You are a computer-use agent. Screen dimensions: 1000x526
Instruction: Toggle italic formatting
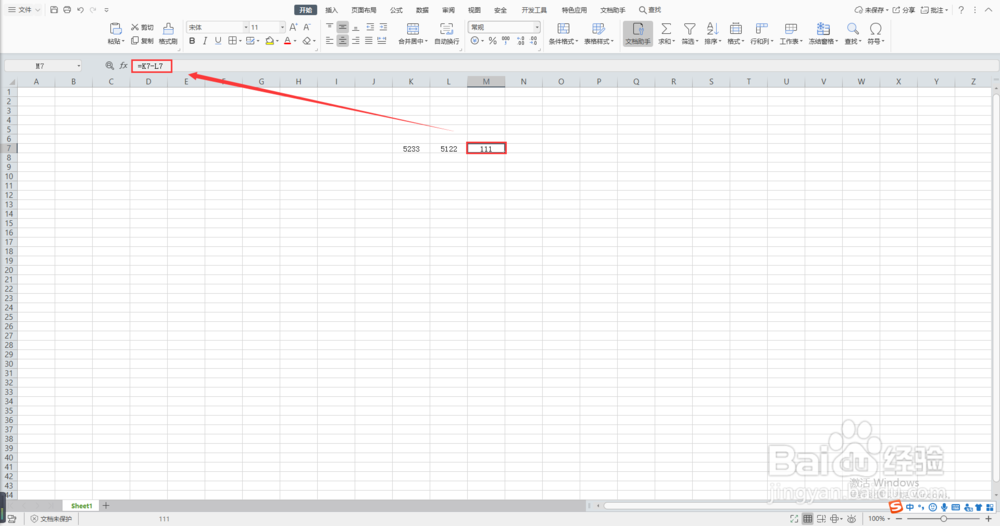tap(205, 41)
